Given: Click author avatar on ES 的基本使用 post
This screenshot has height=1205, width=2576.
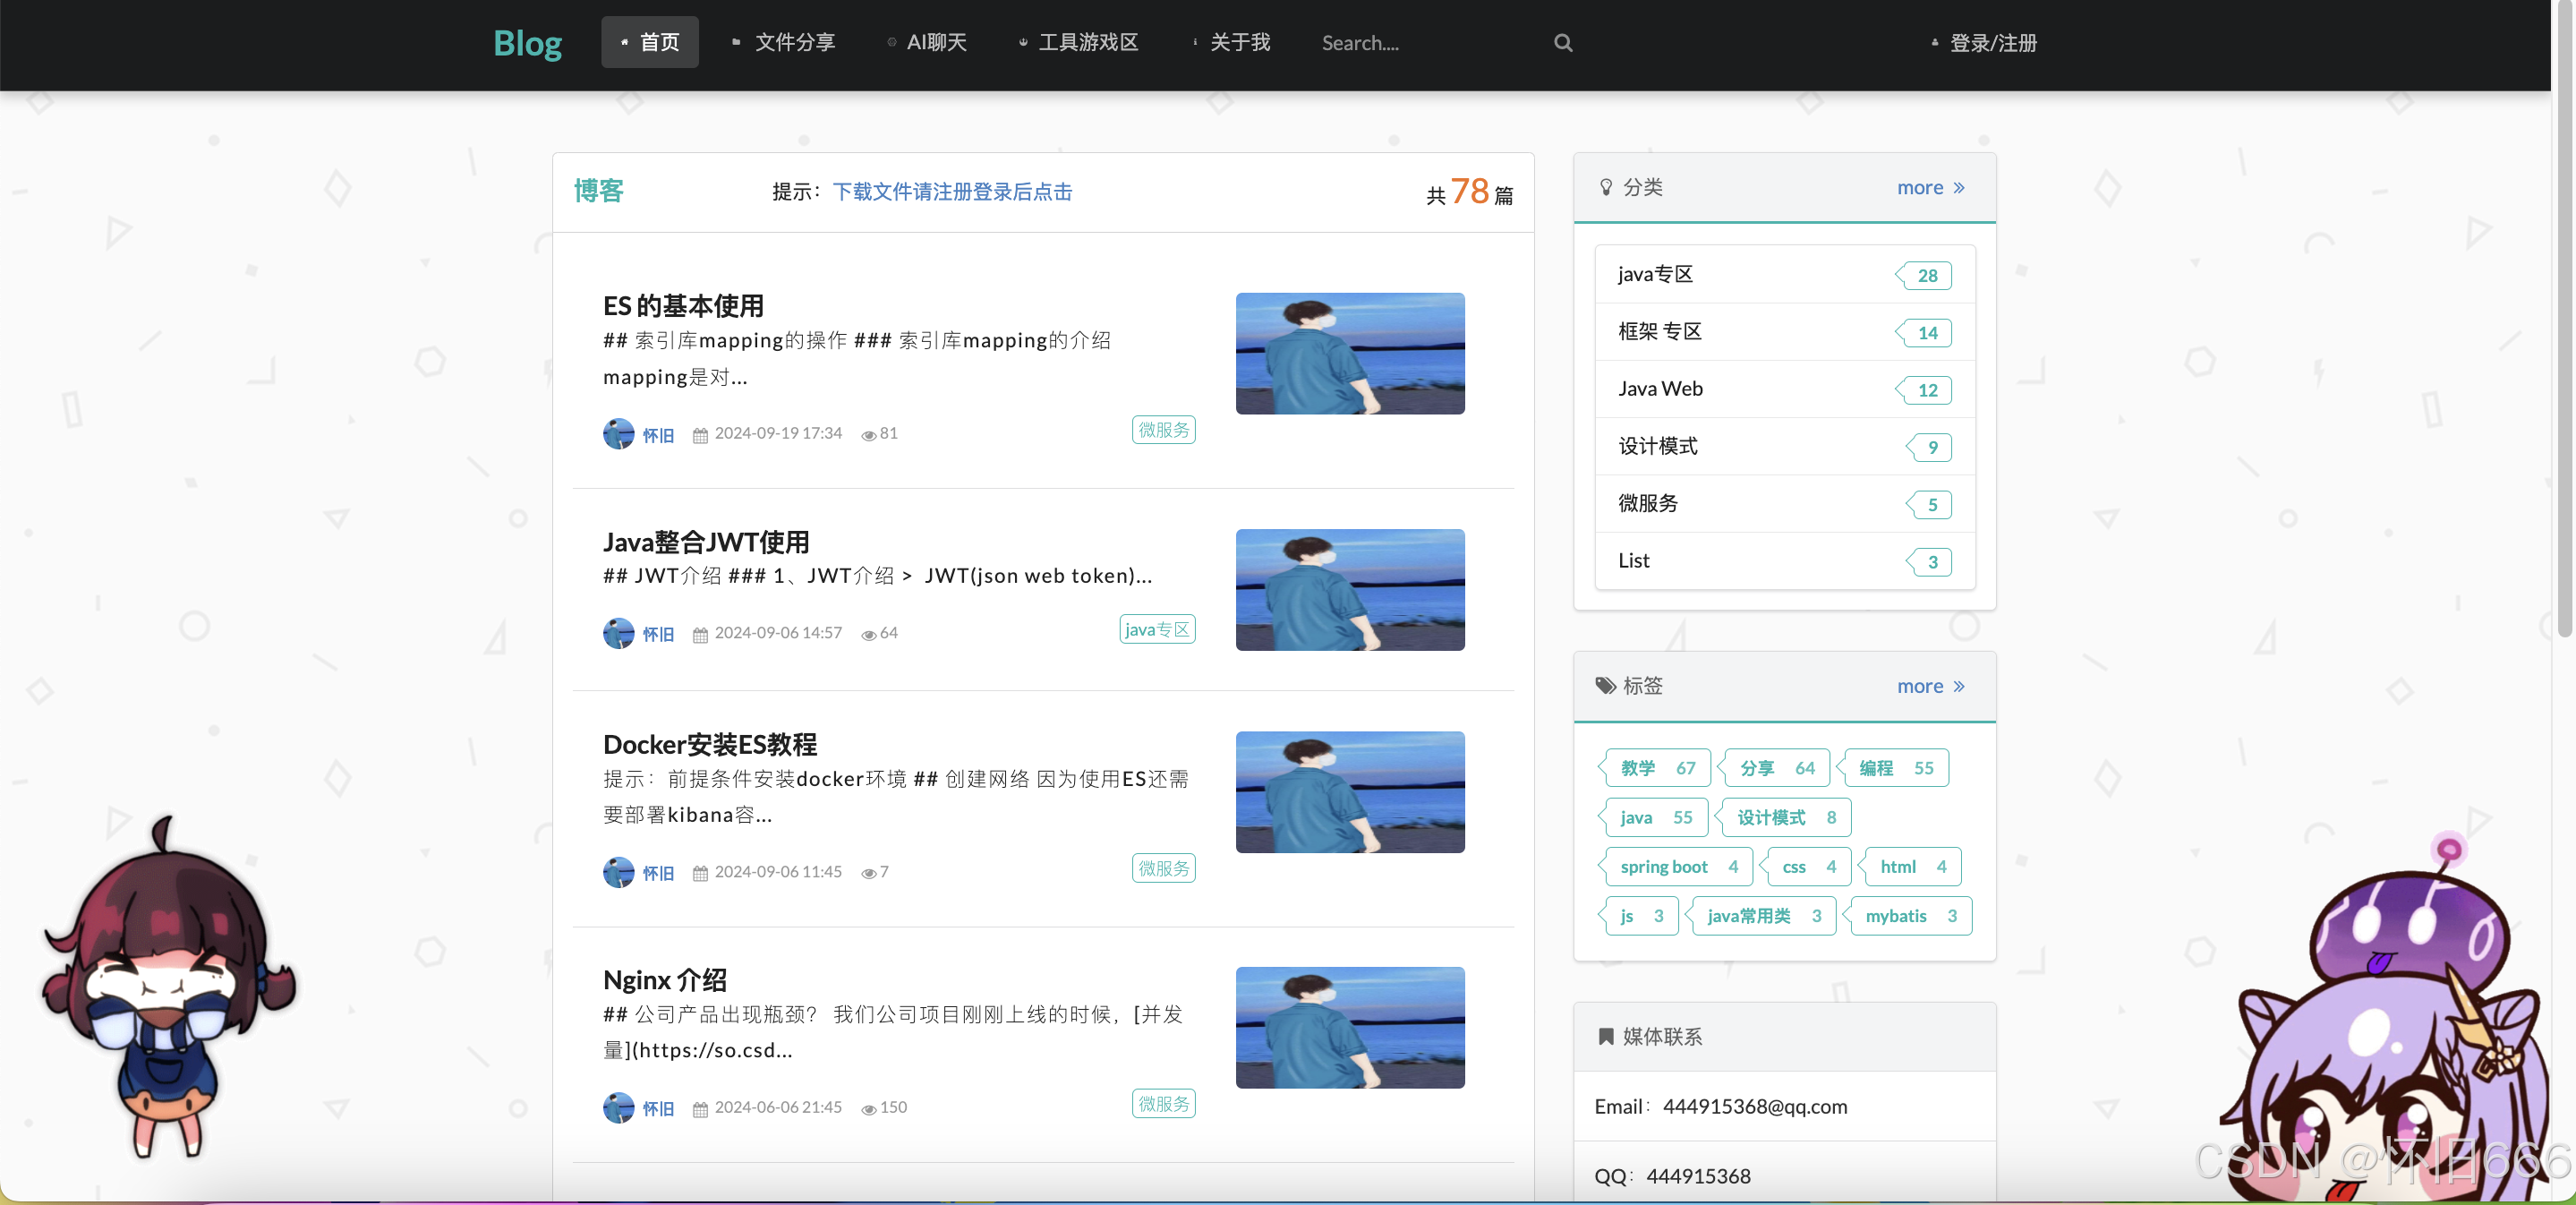Looking at the screenshot, I should click(x=618, y=433).
